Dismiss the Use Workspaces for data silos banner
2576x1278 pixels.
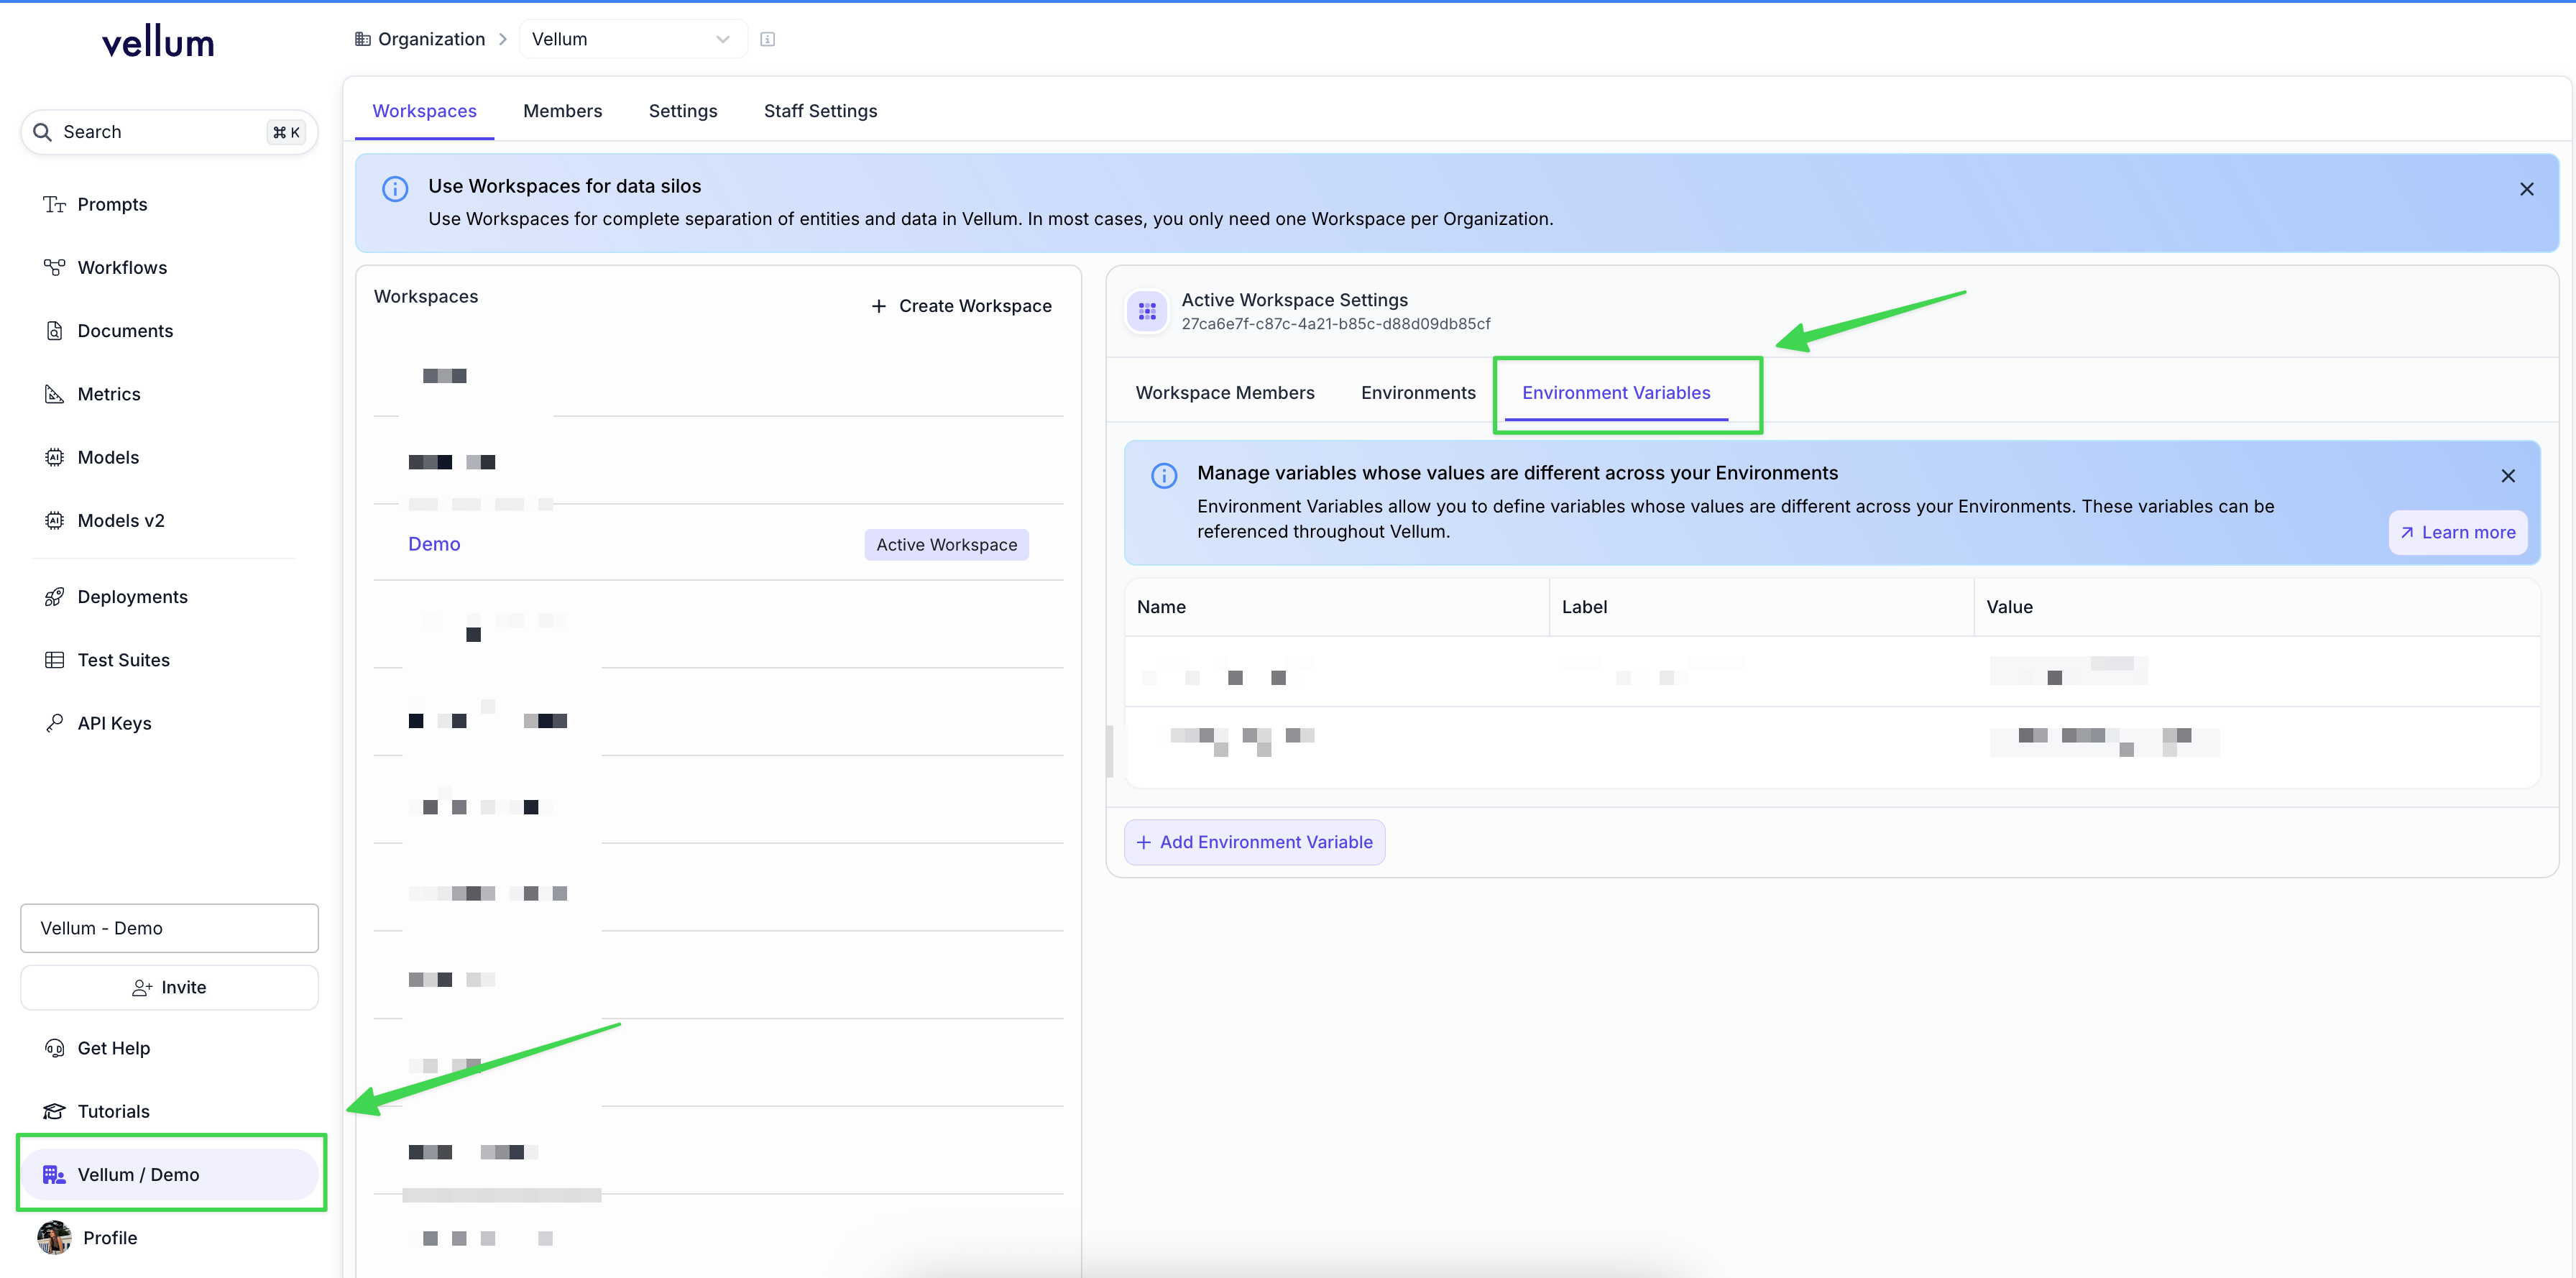[2526, 189]
